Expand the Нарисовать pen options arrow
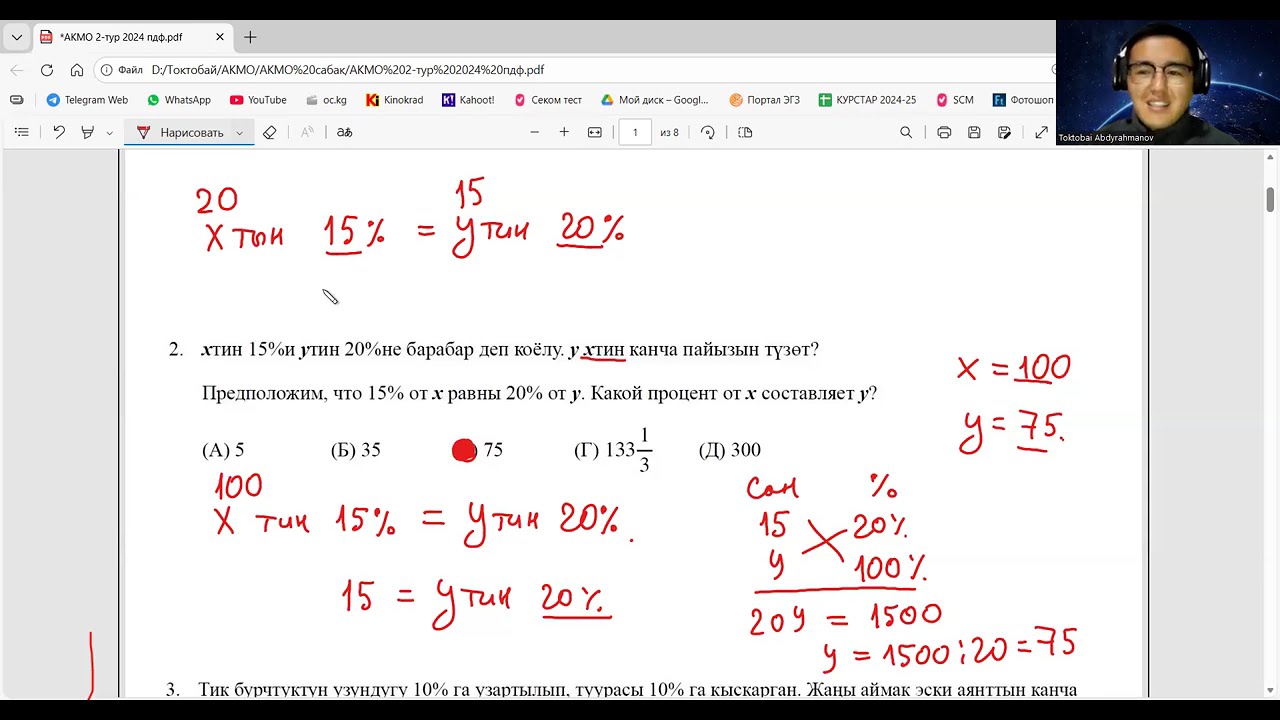 [x=240, y=132]
